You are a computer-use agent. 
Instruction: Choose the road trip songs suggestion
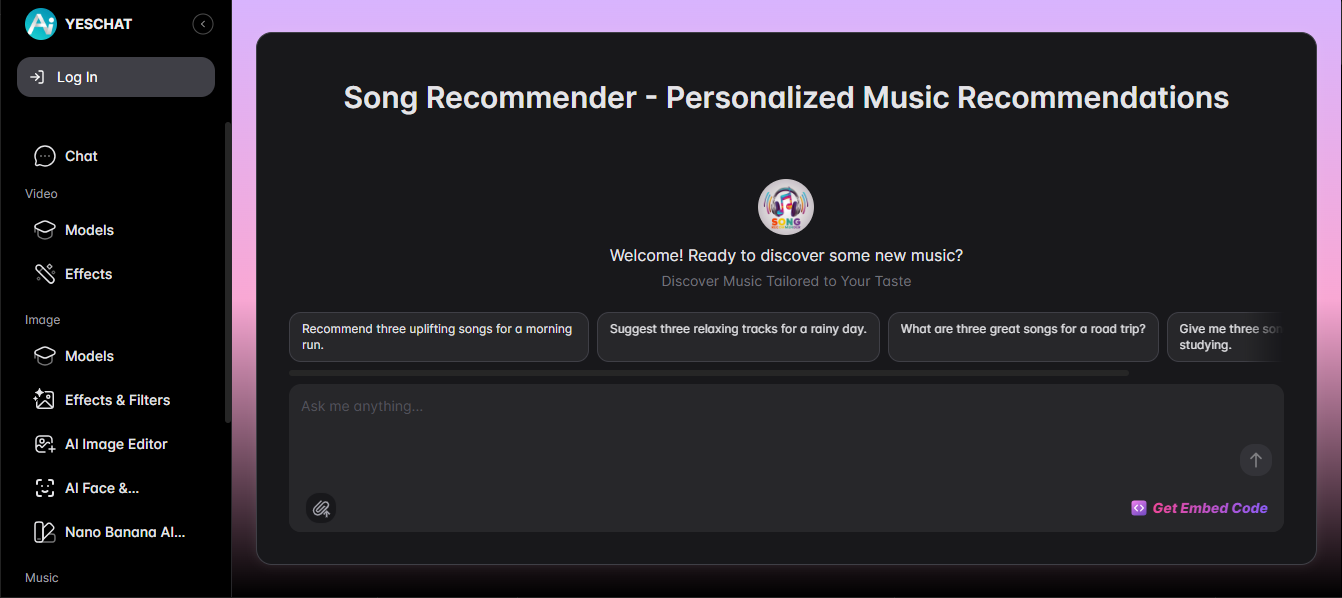tap(1022, 337)
